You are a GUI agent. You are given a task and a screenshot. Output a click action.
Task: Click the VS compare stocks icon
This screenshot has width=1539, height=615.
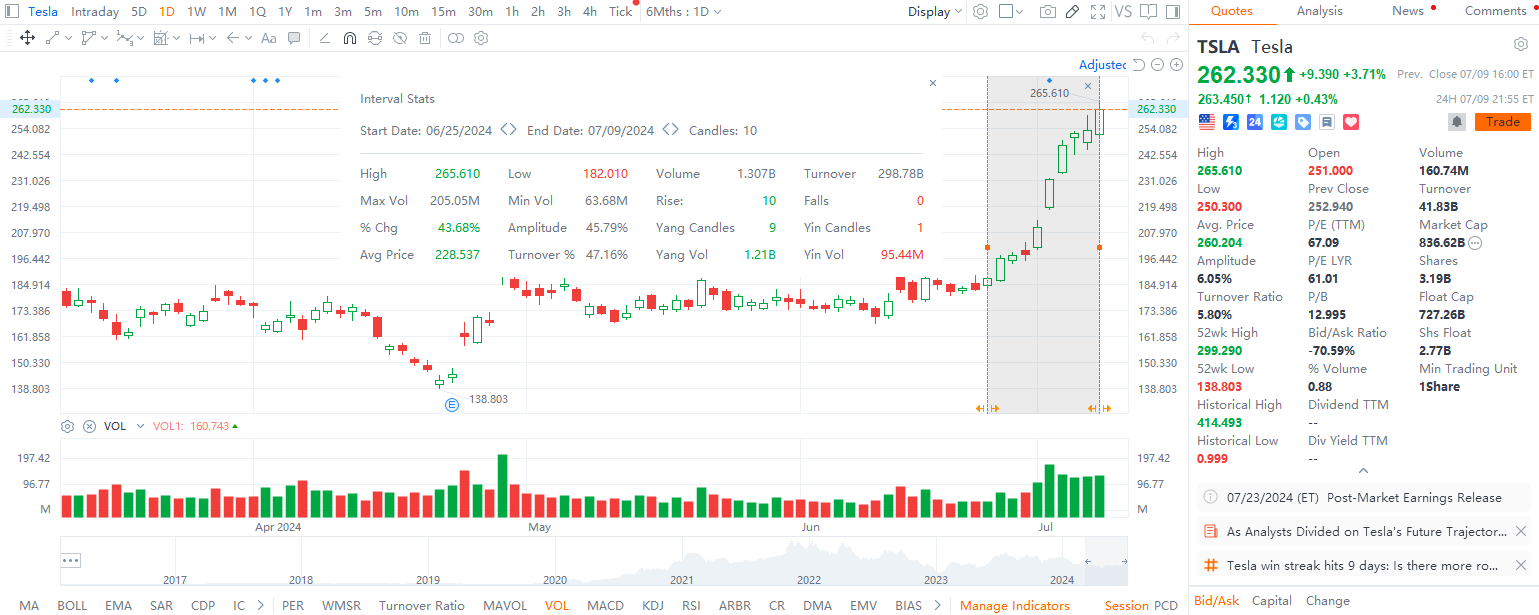(1123, 12)
